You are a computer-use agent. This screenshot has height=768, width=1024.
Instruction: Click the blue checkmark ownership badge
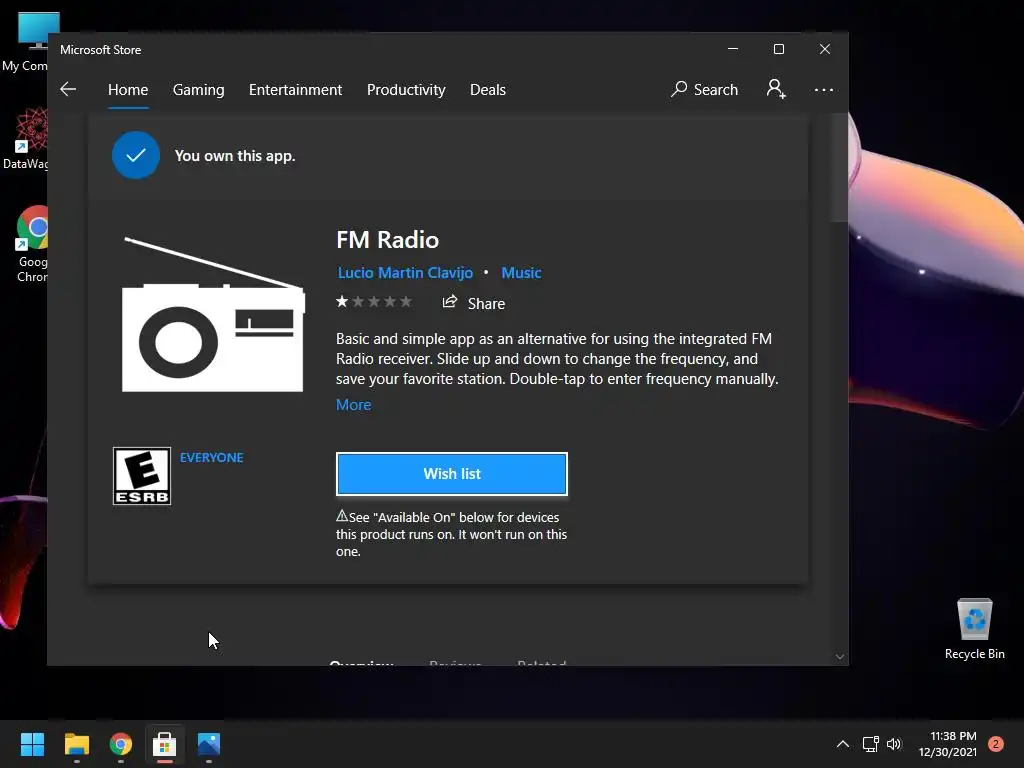point(136,155)
